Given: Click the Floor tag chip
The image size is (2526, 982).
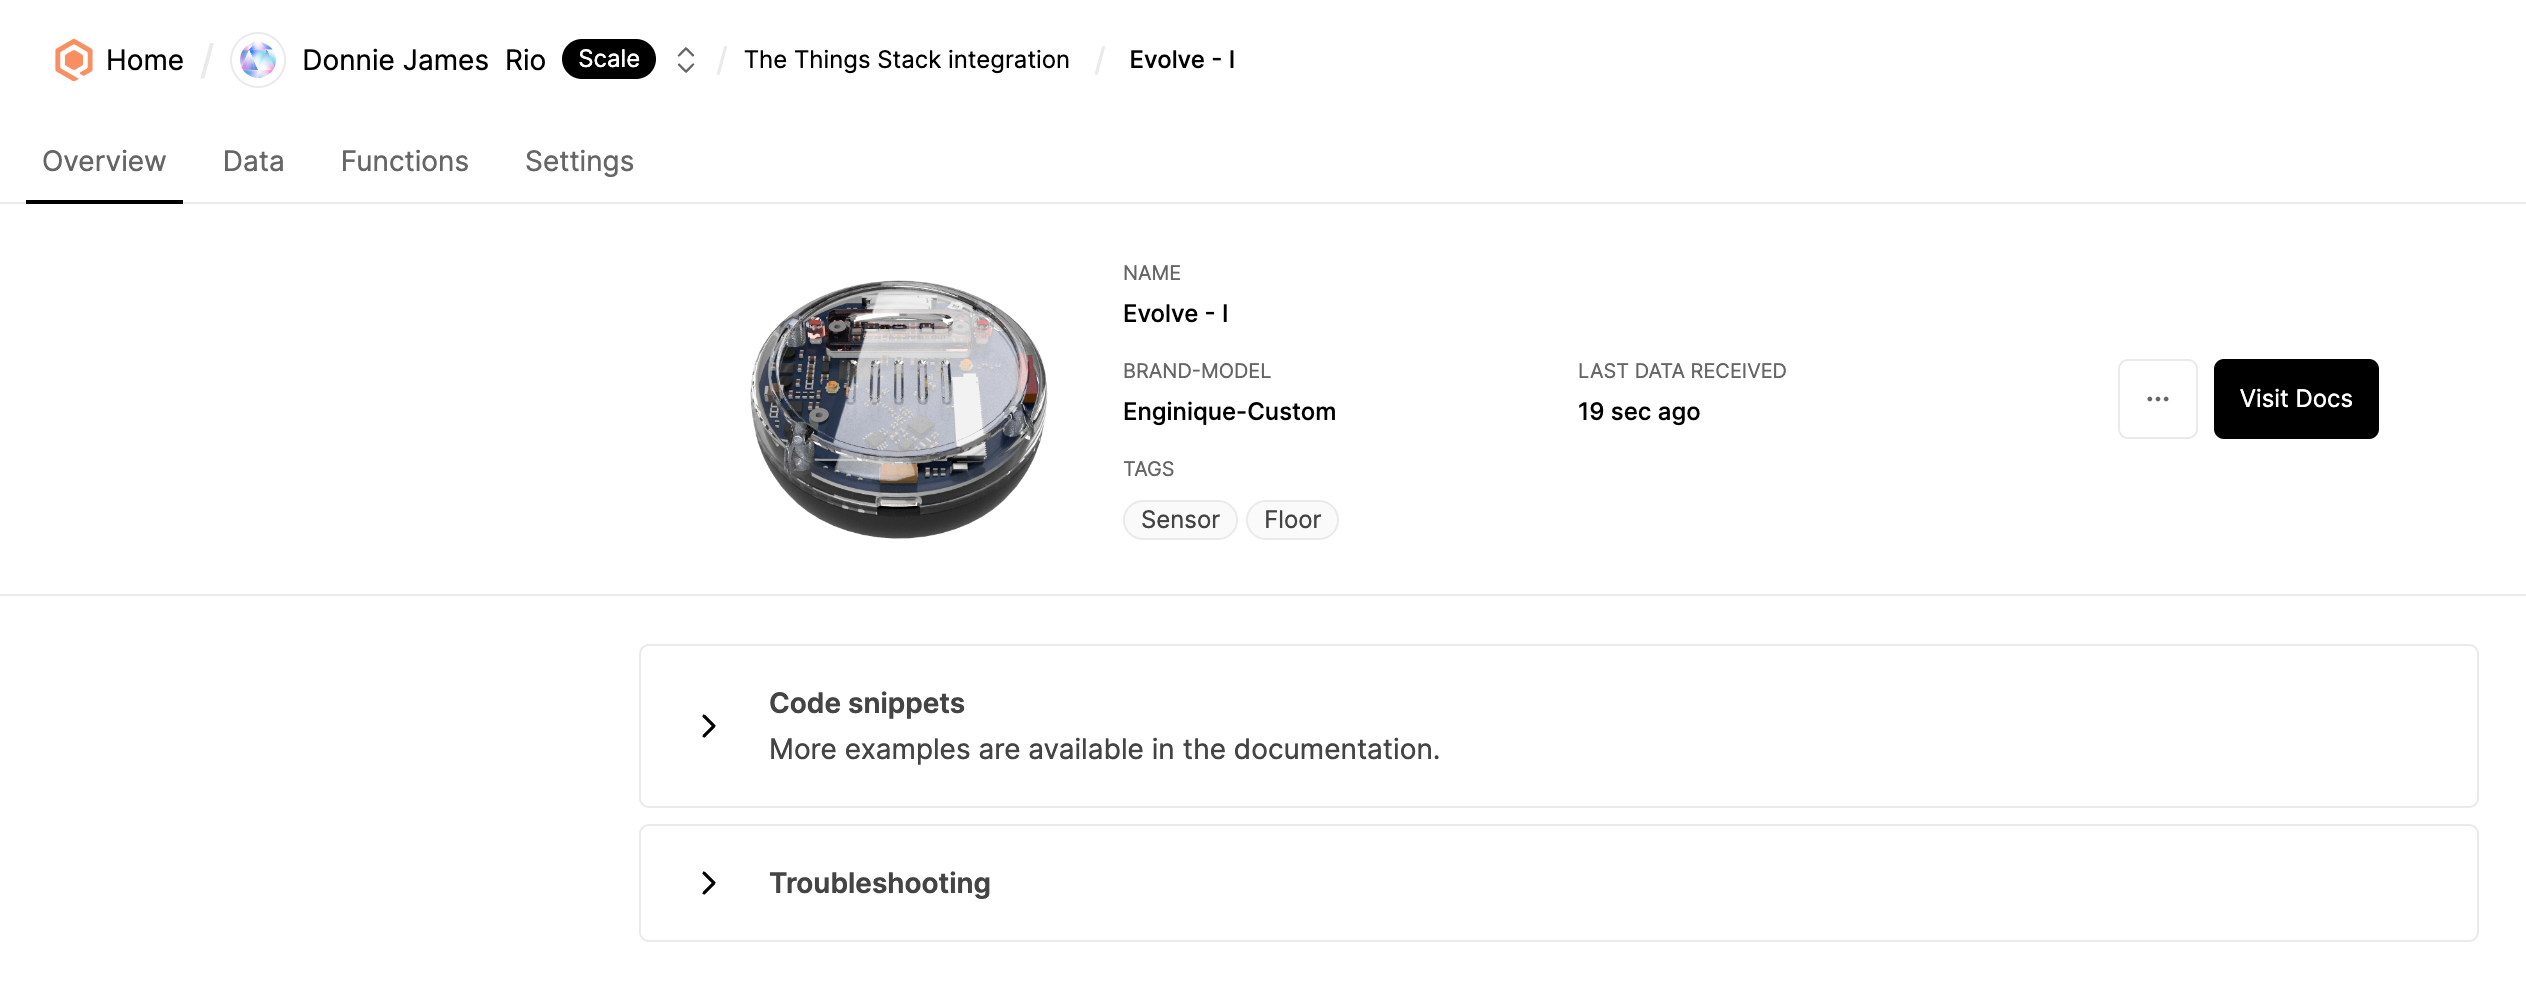Looking at the screenshot, I should (1292, 520).
